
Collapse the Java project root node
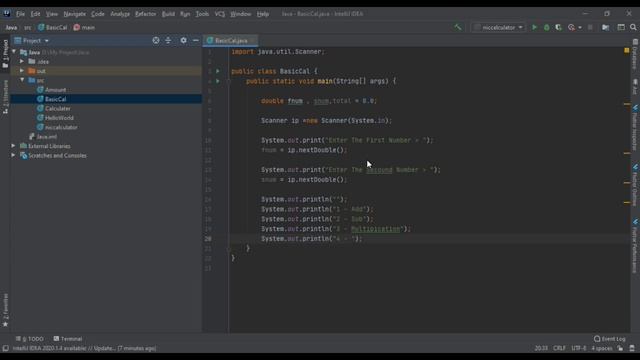point(14,52)
